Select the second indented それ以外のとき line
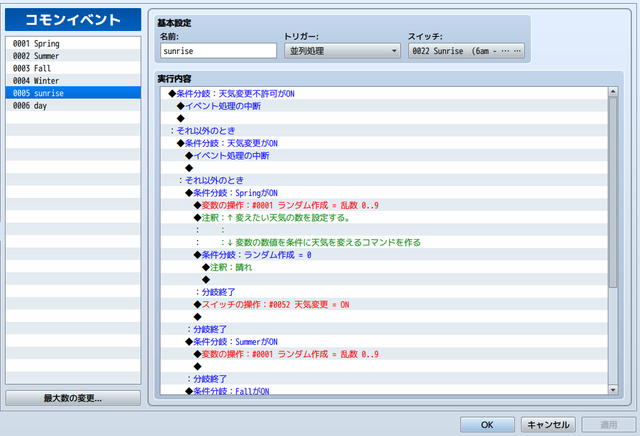 [x=384, y=180]
